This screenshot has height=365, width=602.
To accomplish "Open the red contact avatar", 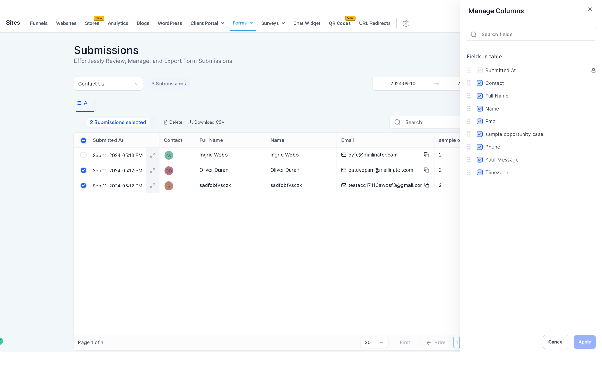I will (169, 170).
